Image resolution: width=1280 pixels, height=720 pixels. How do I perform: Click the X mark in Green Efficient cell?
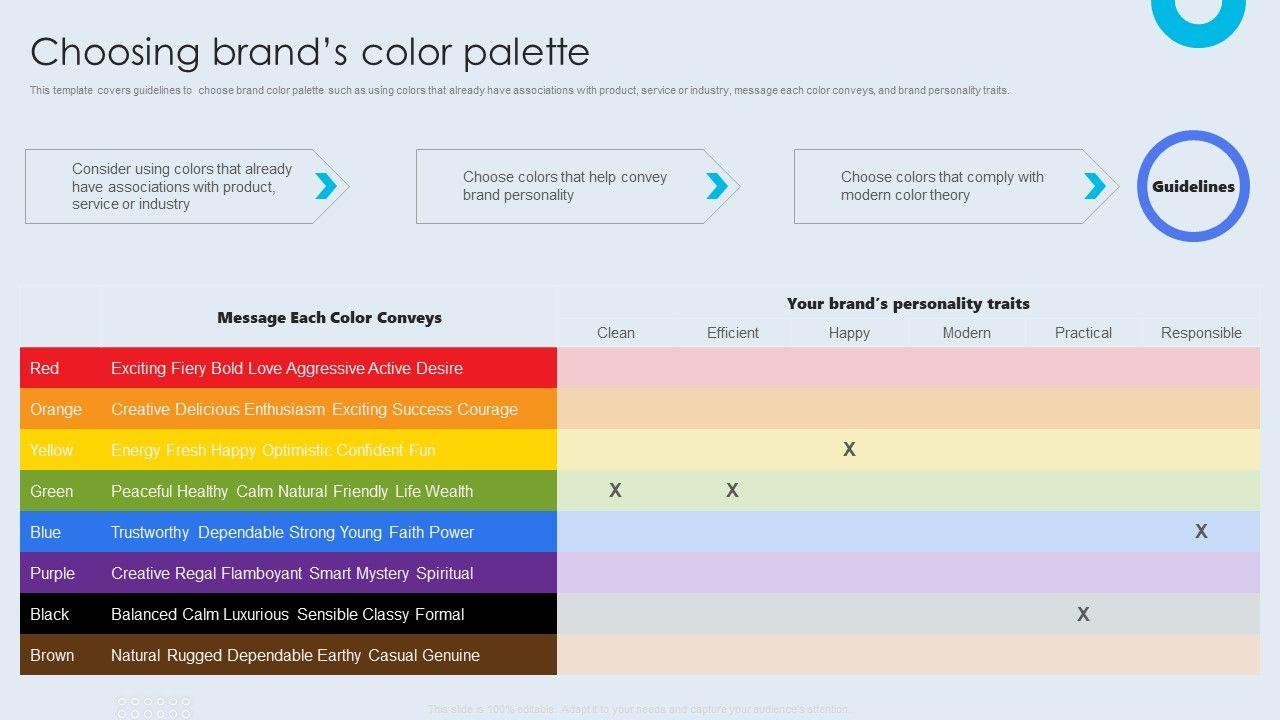732,491
